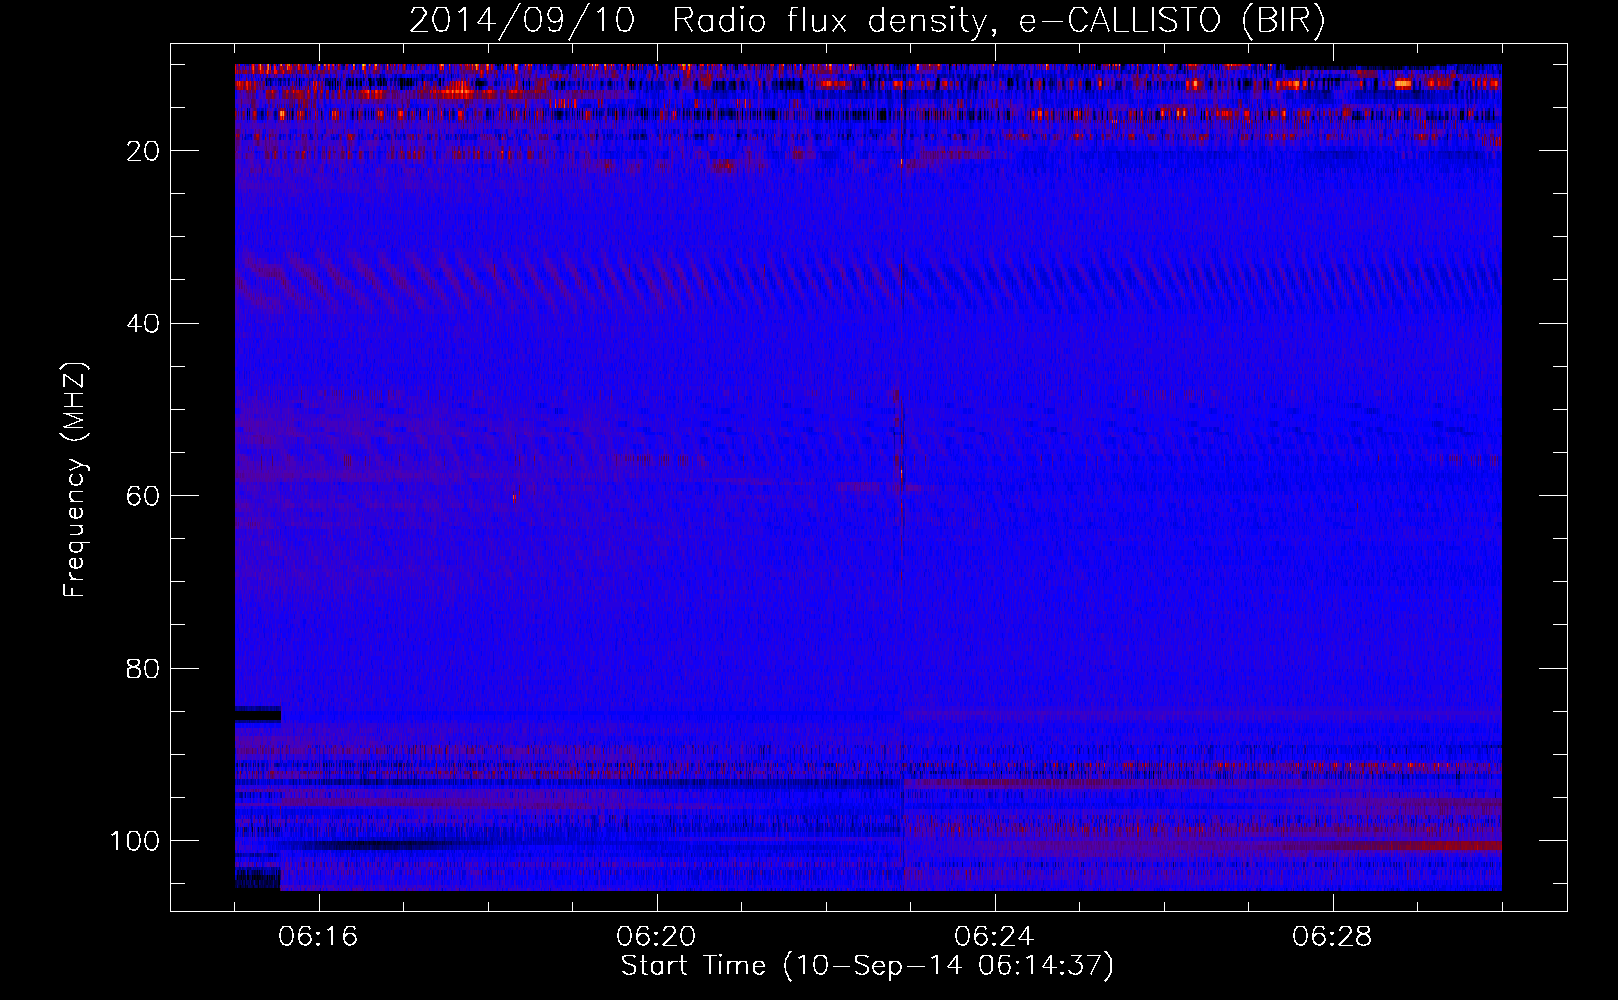The image size is (1618, 1000).
Task: Click the 06:28 time tick label
Action: click(x=1332, y=937)
